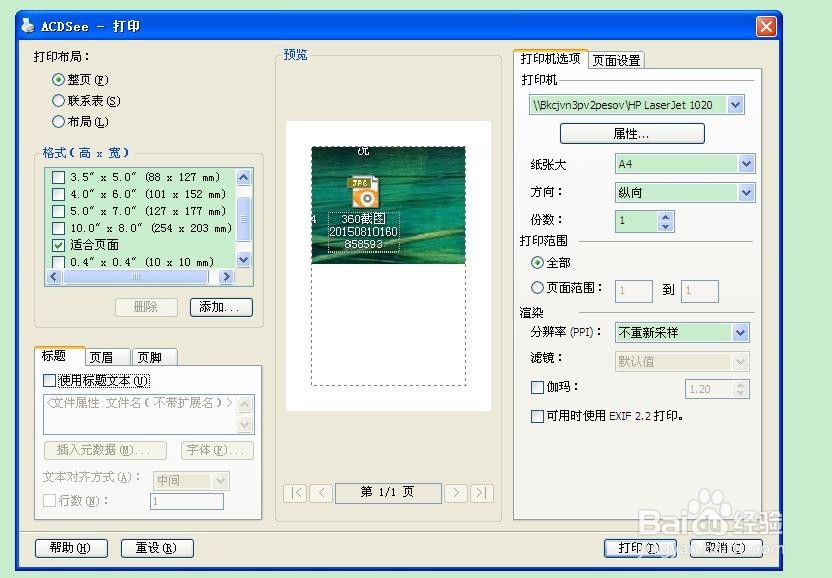Screen dimensions: 832x578
Task: Open the printer selection dropdown
Action: [735, 105]
